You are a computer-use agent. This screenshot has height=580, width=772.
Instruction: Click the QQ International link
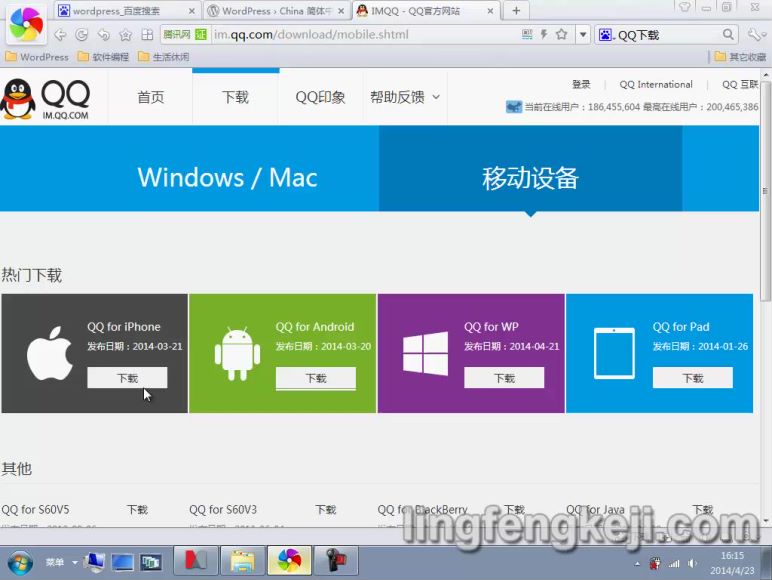click(656, 84)
